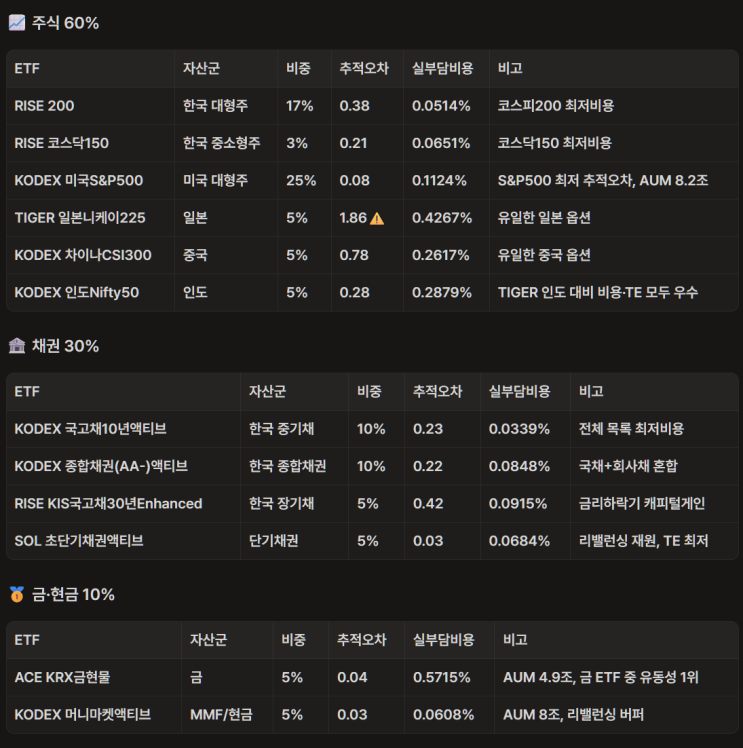Click the 한국 중기채 asset class cell
Screen dimensions: 743x748
click(281, 429)
